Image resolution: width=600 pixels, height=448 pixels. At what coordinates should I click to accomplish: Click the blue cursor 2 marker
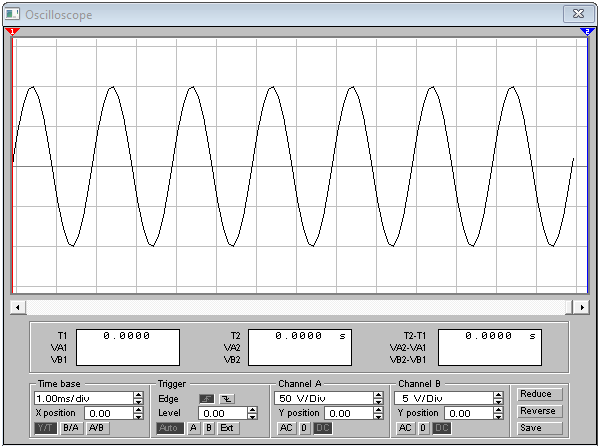(x=587, y=31)
